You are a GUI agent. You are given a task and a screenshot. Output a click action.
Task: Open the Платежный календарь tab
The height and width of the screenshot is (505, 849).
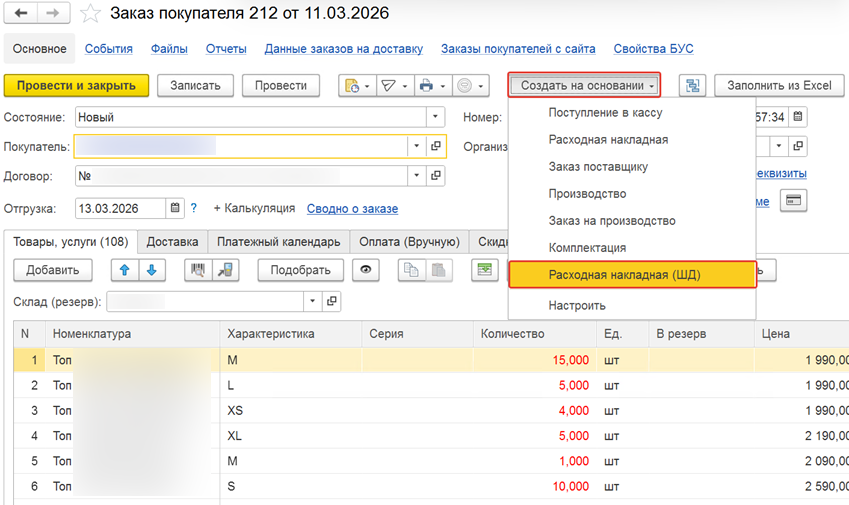[278, 241]
